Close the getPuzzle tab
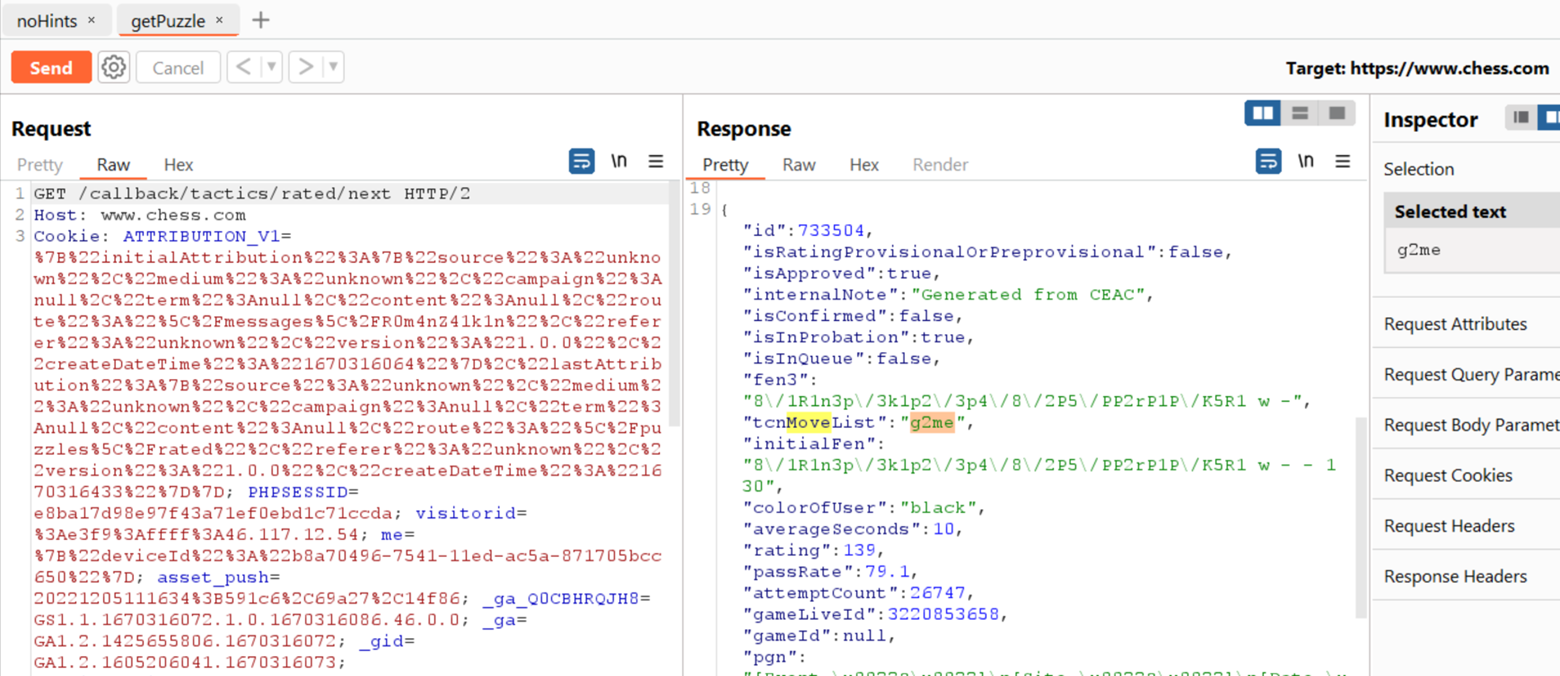The image size is (1560, 676). click(x=219, y=20)
